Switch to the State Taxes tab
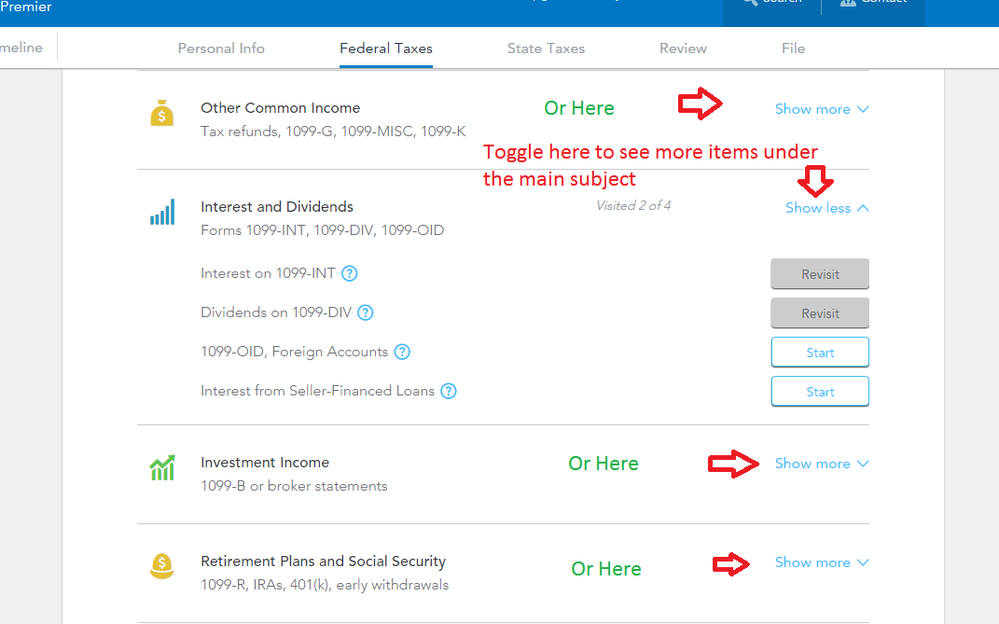This screenshot has width=999, height=624. pos(546,48)
